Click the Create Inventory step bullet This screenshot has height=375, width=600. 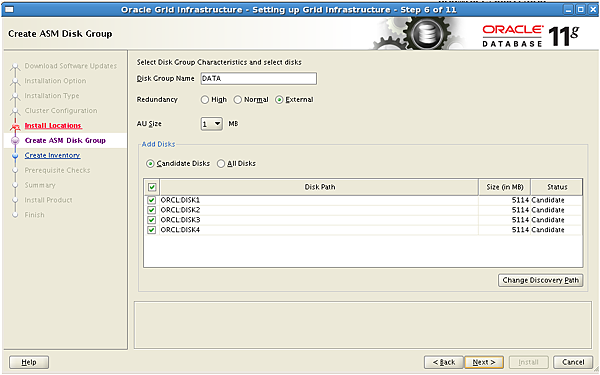click(x=15, y=156)
